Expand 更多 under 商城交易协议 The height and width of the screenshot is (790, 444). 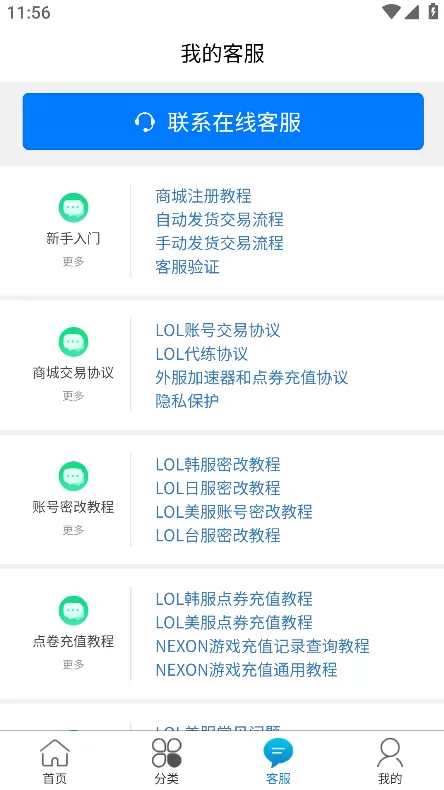(x=73, y=396)
